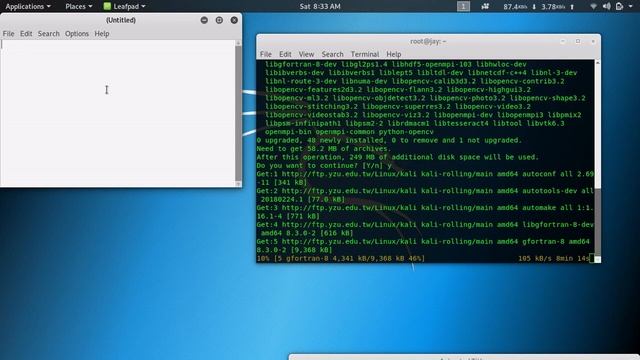Click the terminal download progress line
This screenshot has width=640, height=360.
[423, 258]
